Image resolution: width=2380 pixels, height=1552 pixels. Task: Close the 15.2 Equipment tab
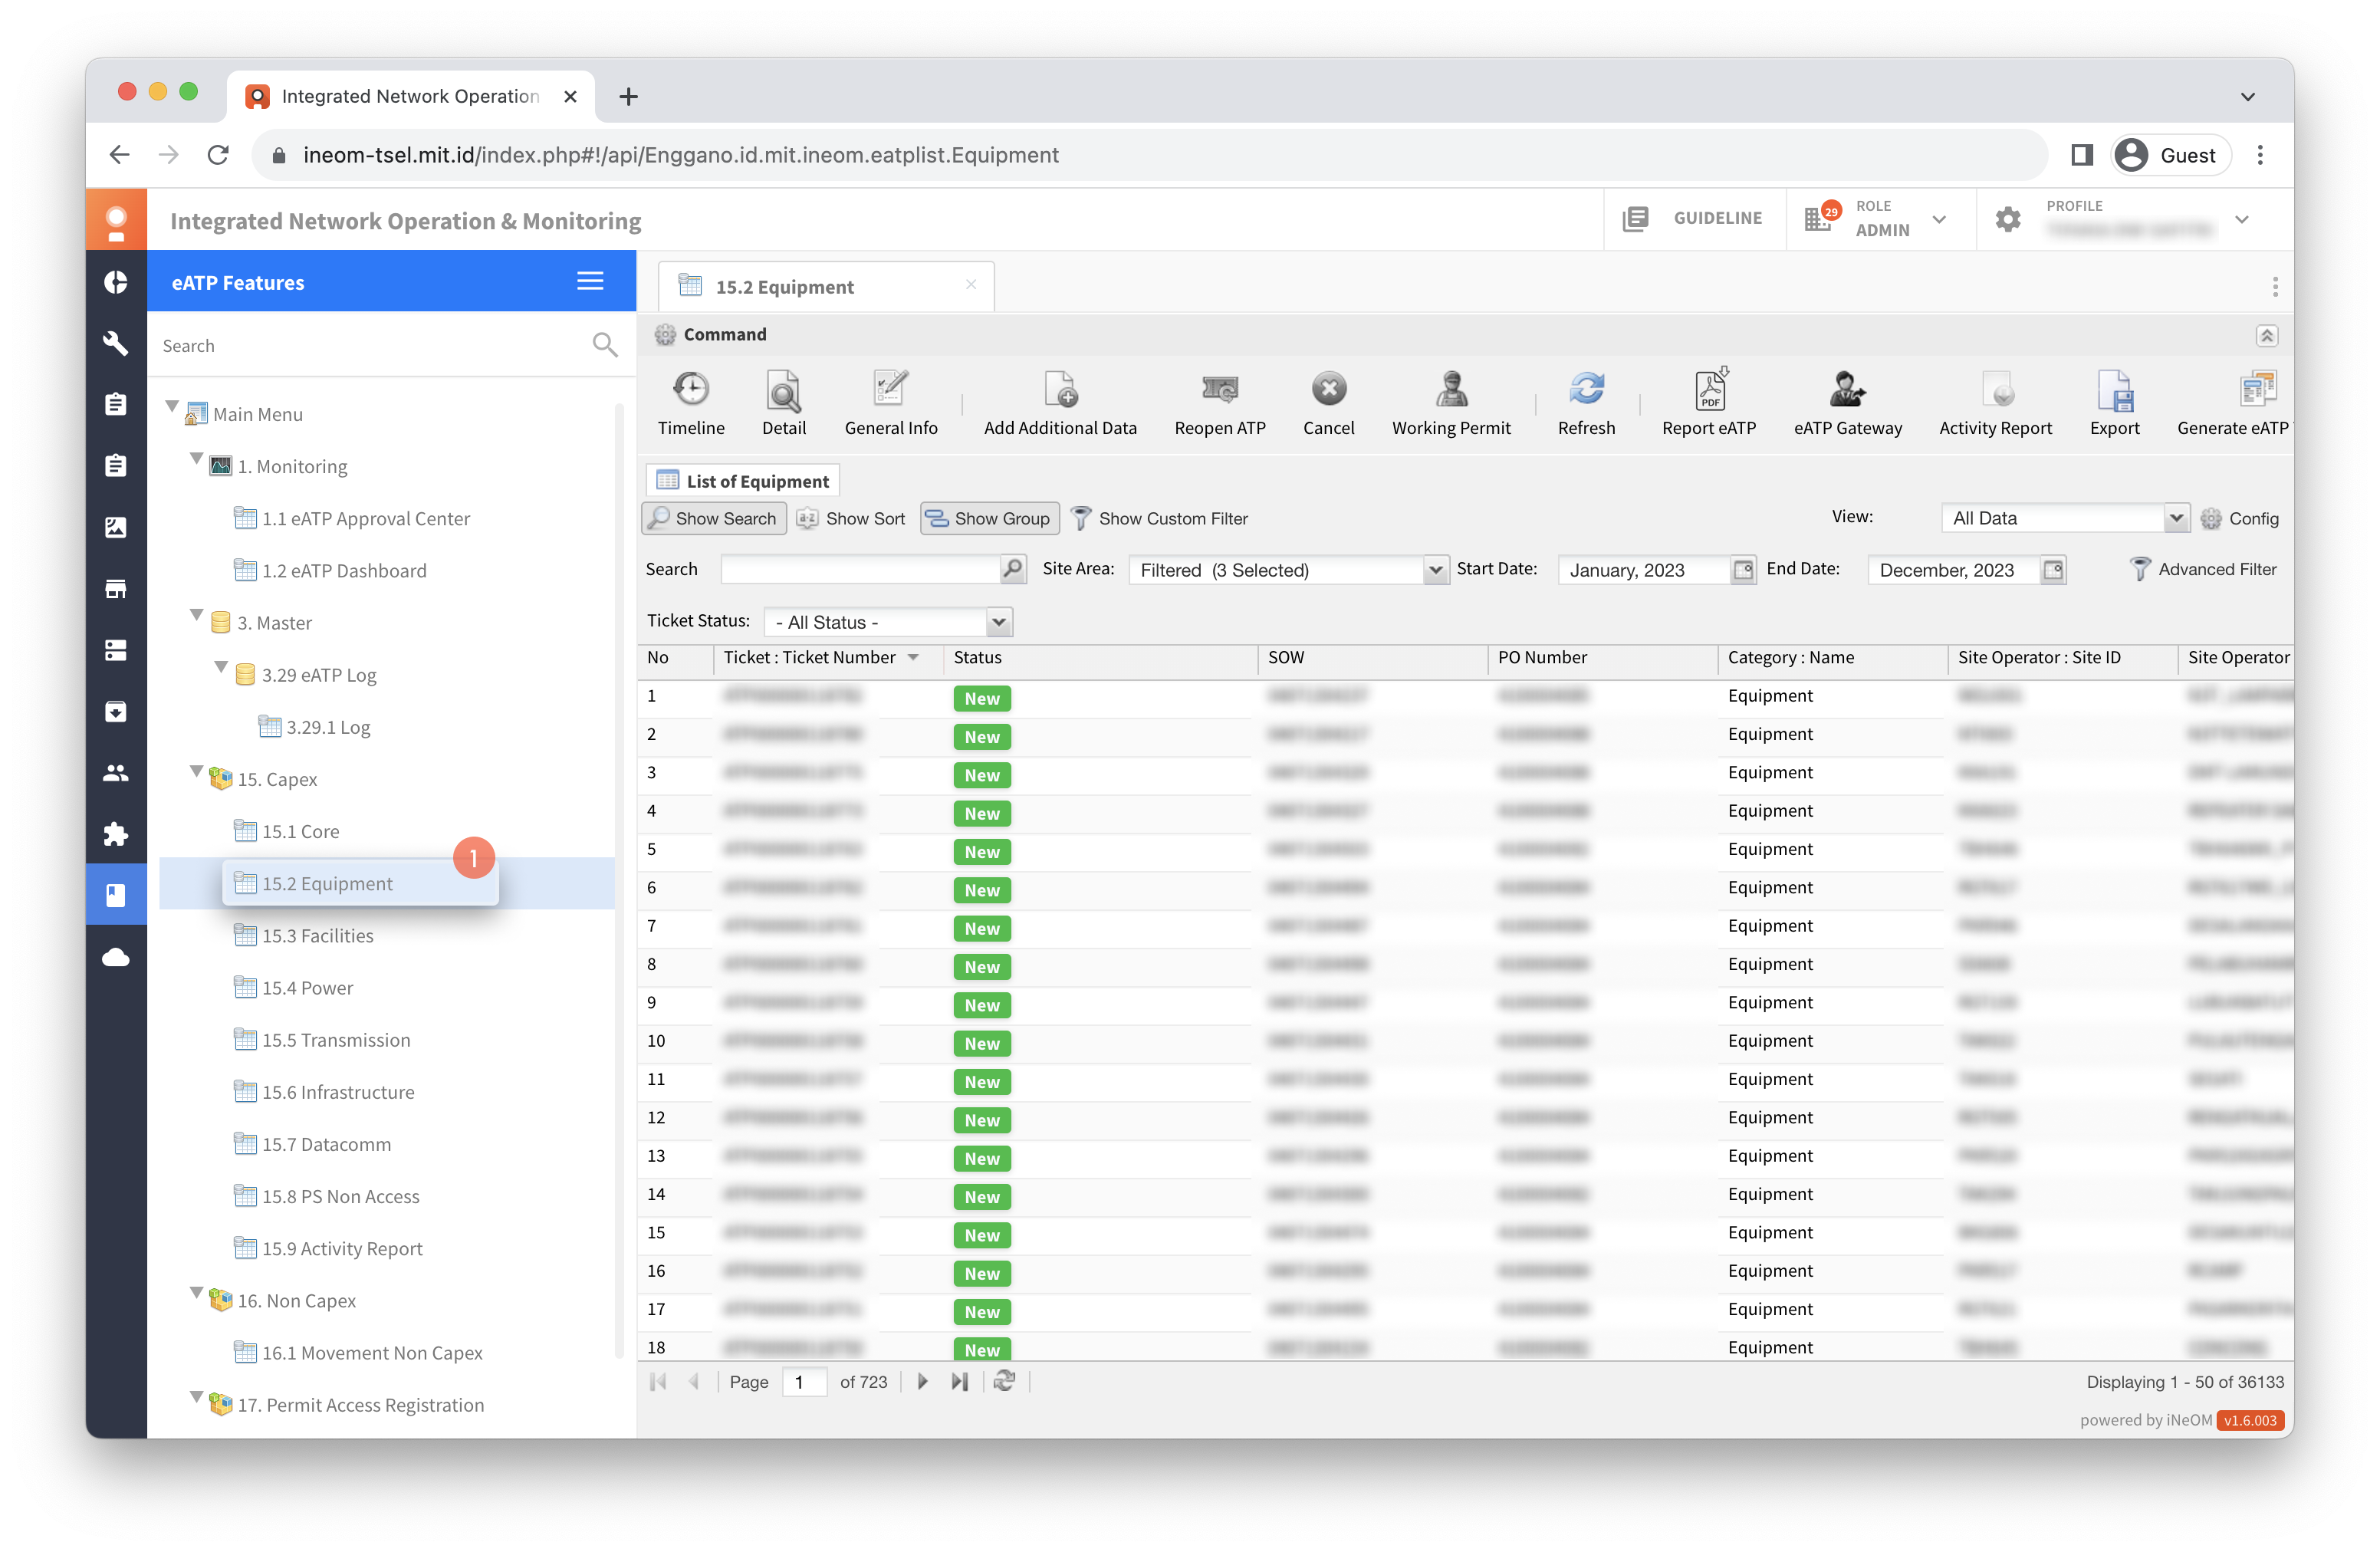pos(970,285)
